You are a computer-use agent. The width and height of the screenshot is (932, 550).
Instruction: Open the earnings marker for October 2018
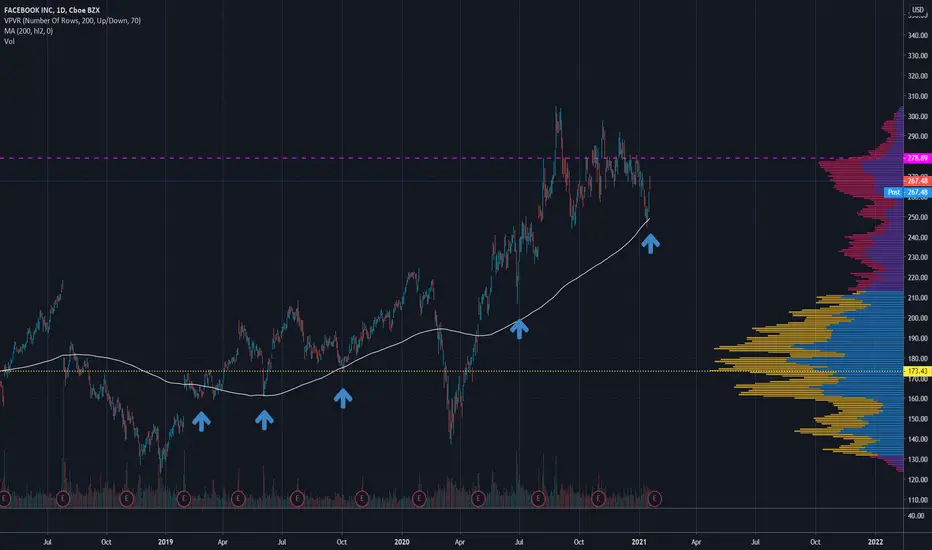[x=126, y=498]
